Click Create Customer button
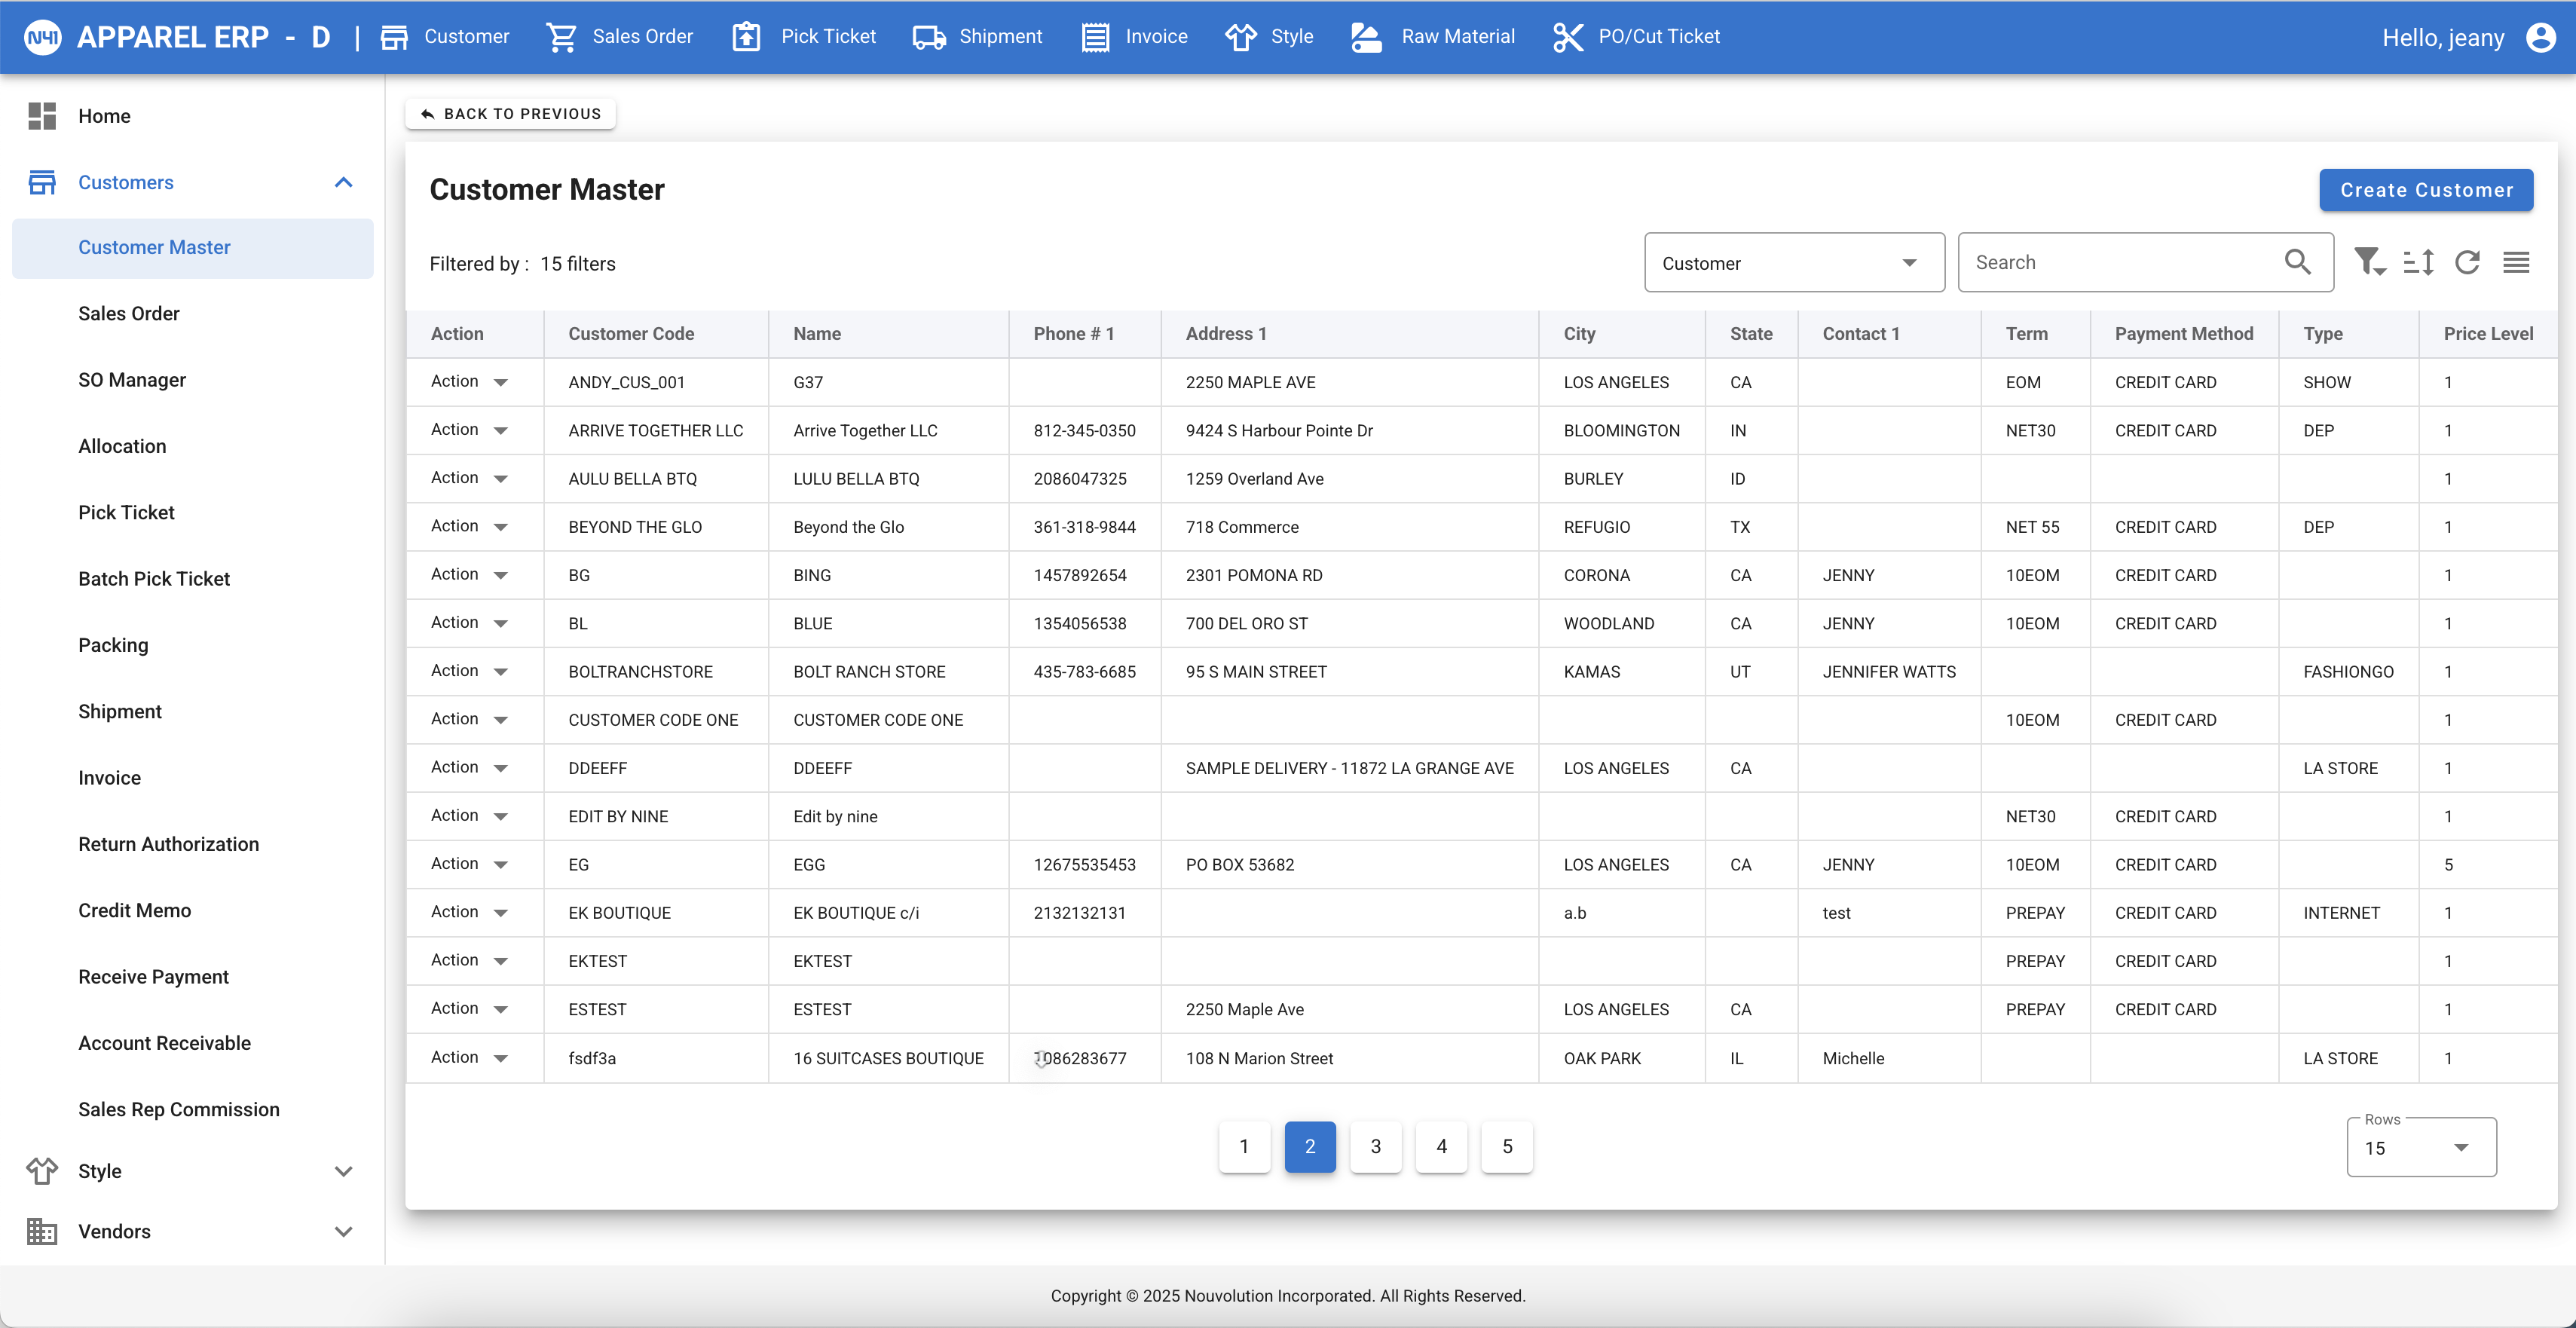2576x1328 pixels. [x=2426, y=190]
